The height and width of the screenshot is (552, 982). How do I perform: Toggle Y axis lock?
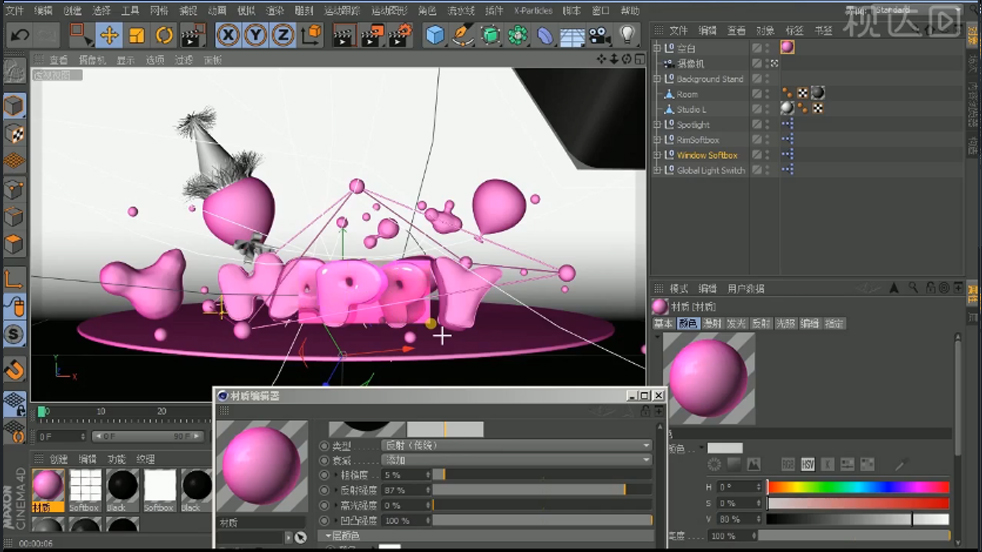(256, 35)
